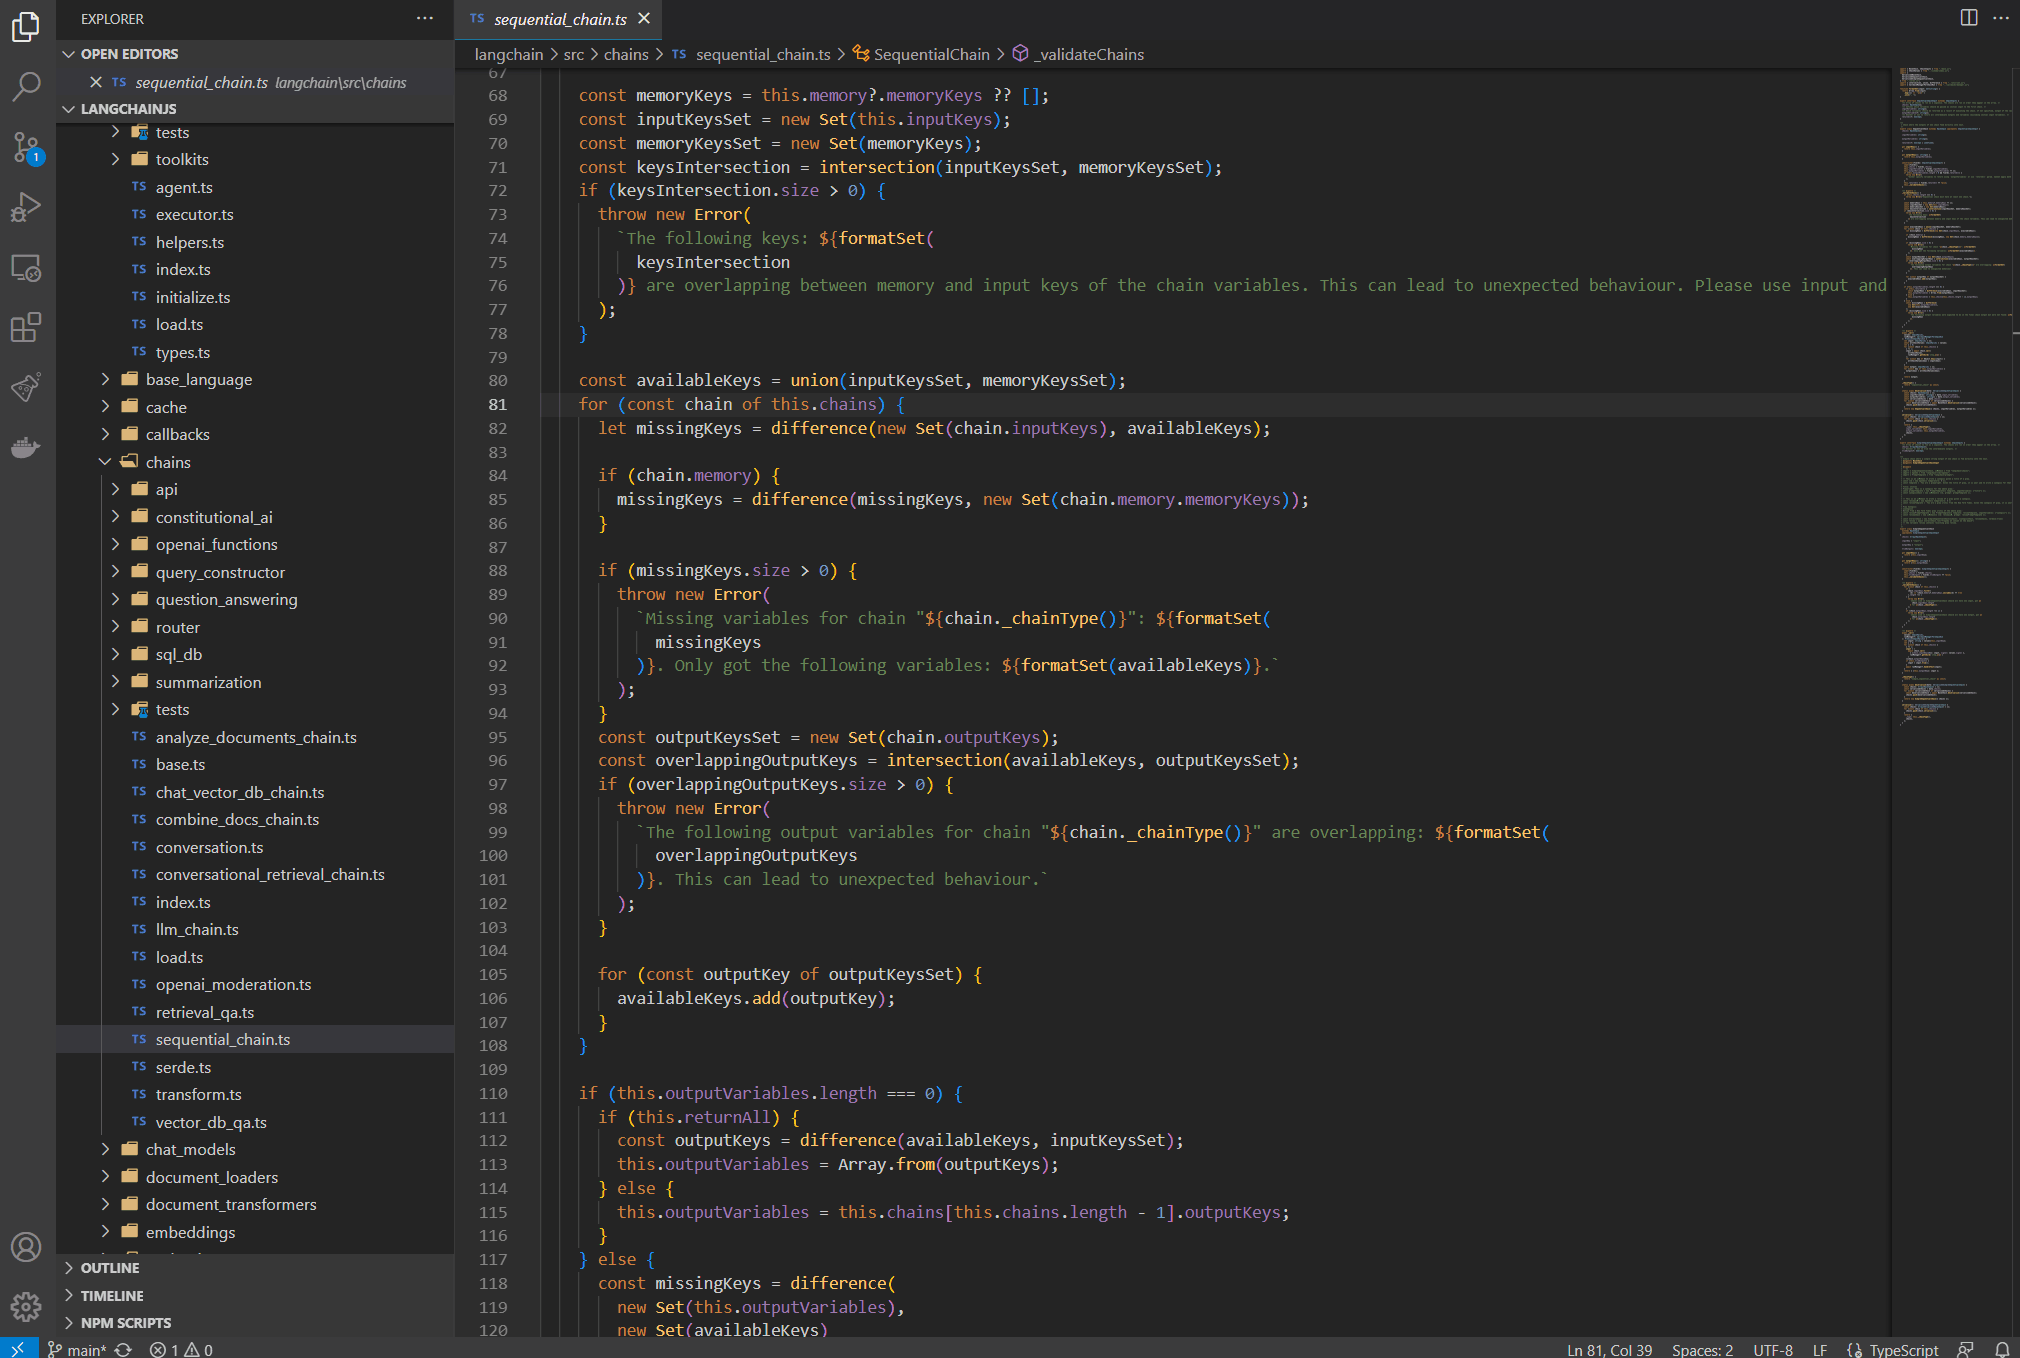
Task: Toggle the TIMELINE section visibility
Action: (x=114, y=1294)
